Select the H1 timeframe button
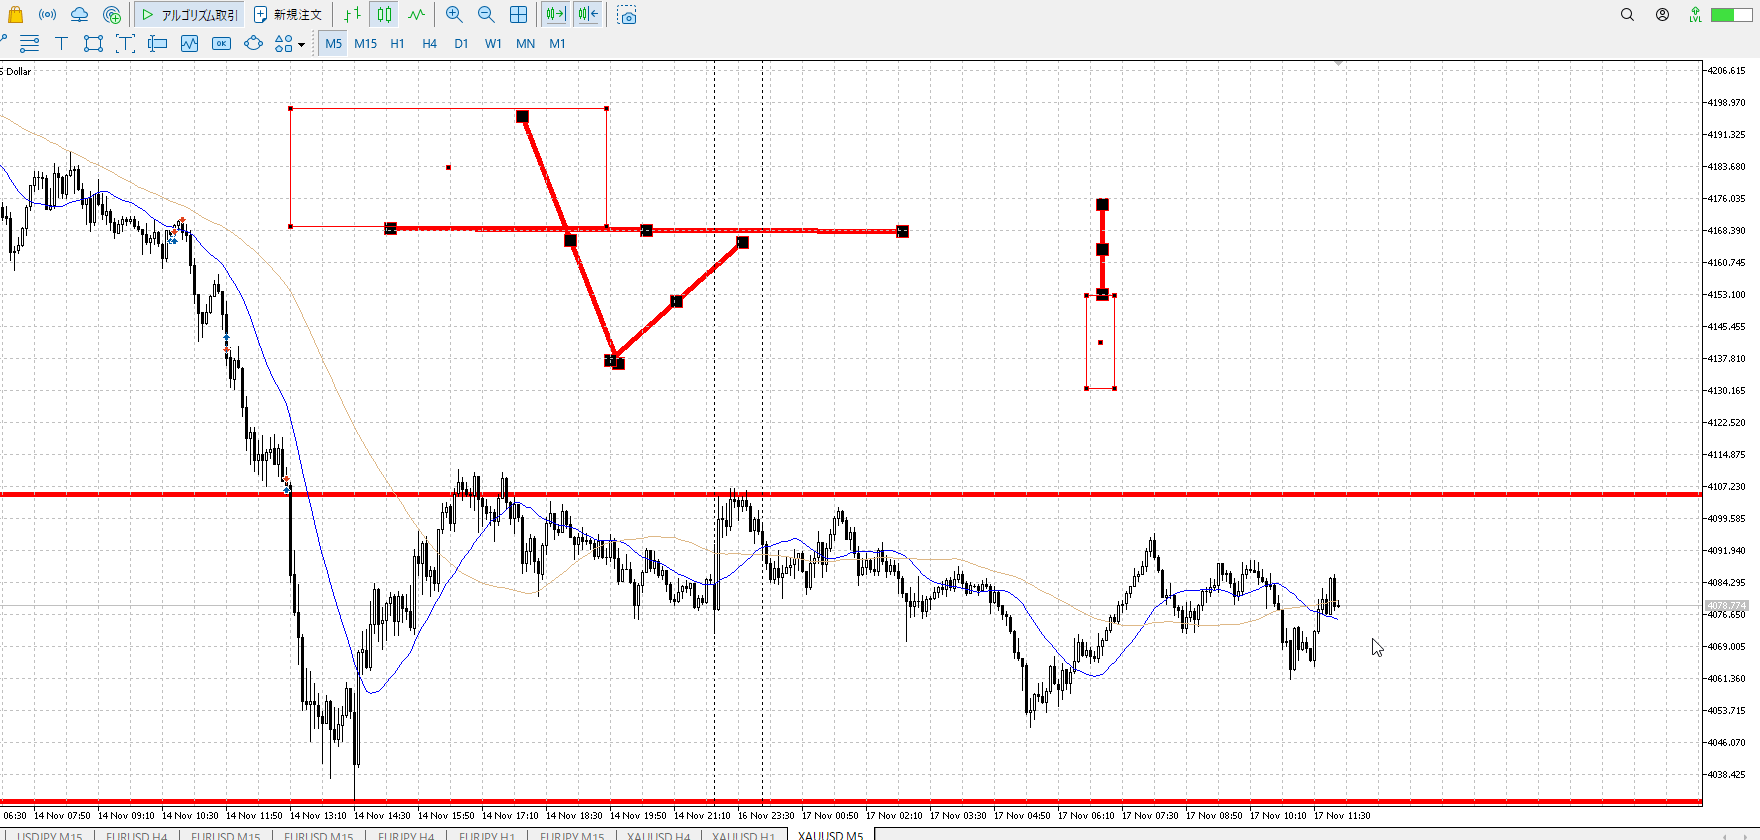The height and width of the screenshot is (840, 1760). 397,44
